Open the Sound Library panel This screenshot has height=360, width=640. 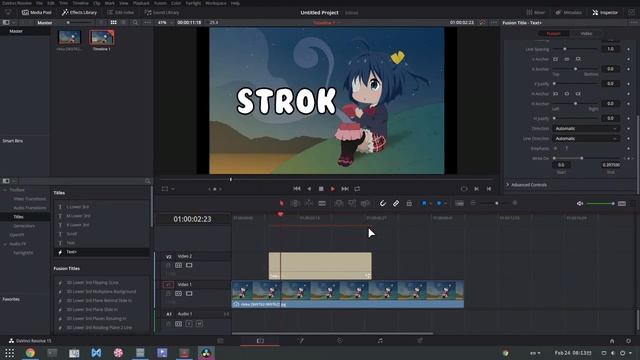[x=162, y=13]
